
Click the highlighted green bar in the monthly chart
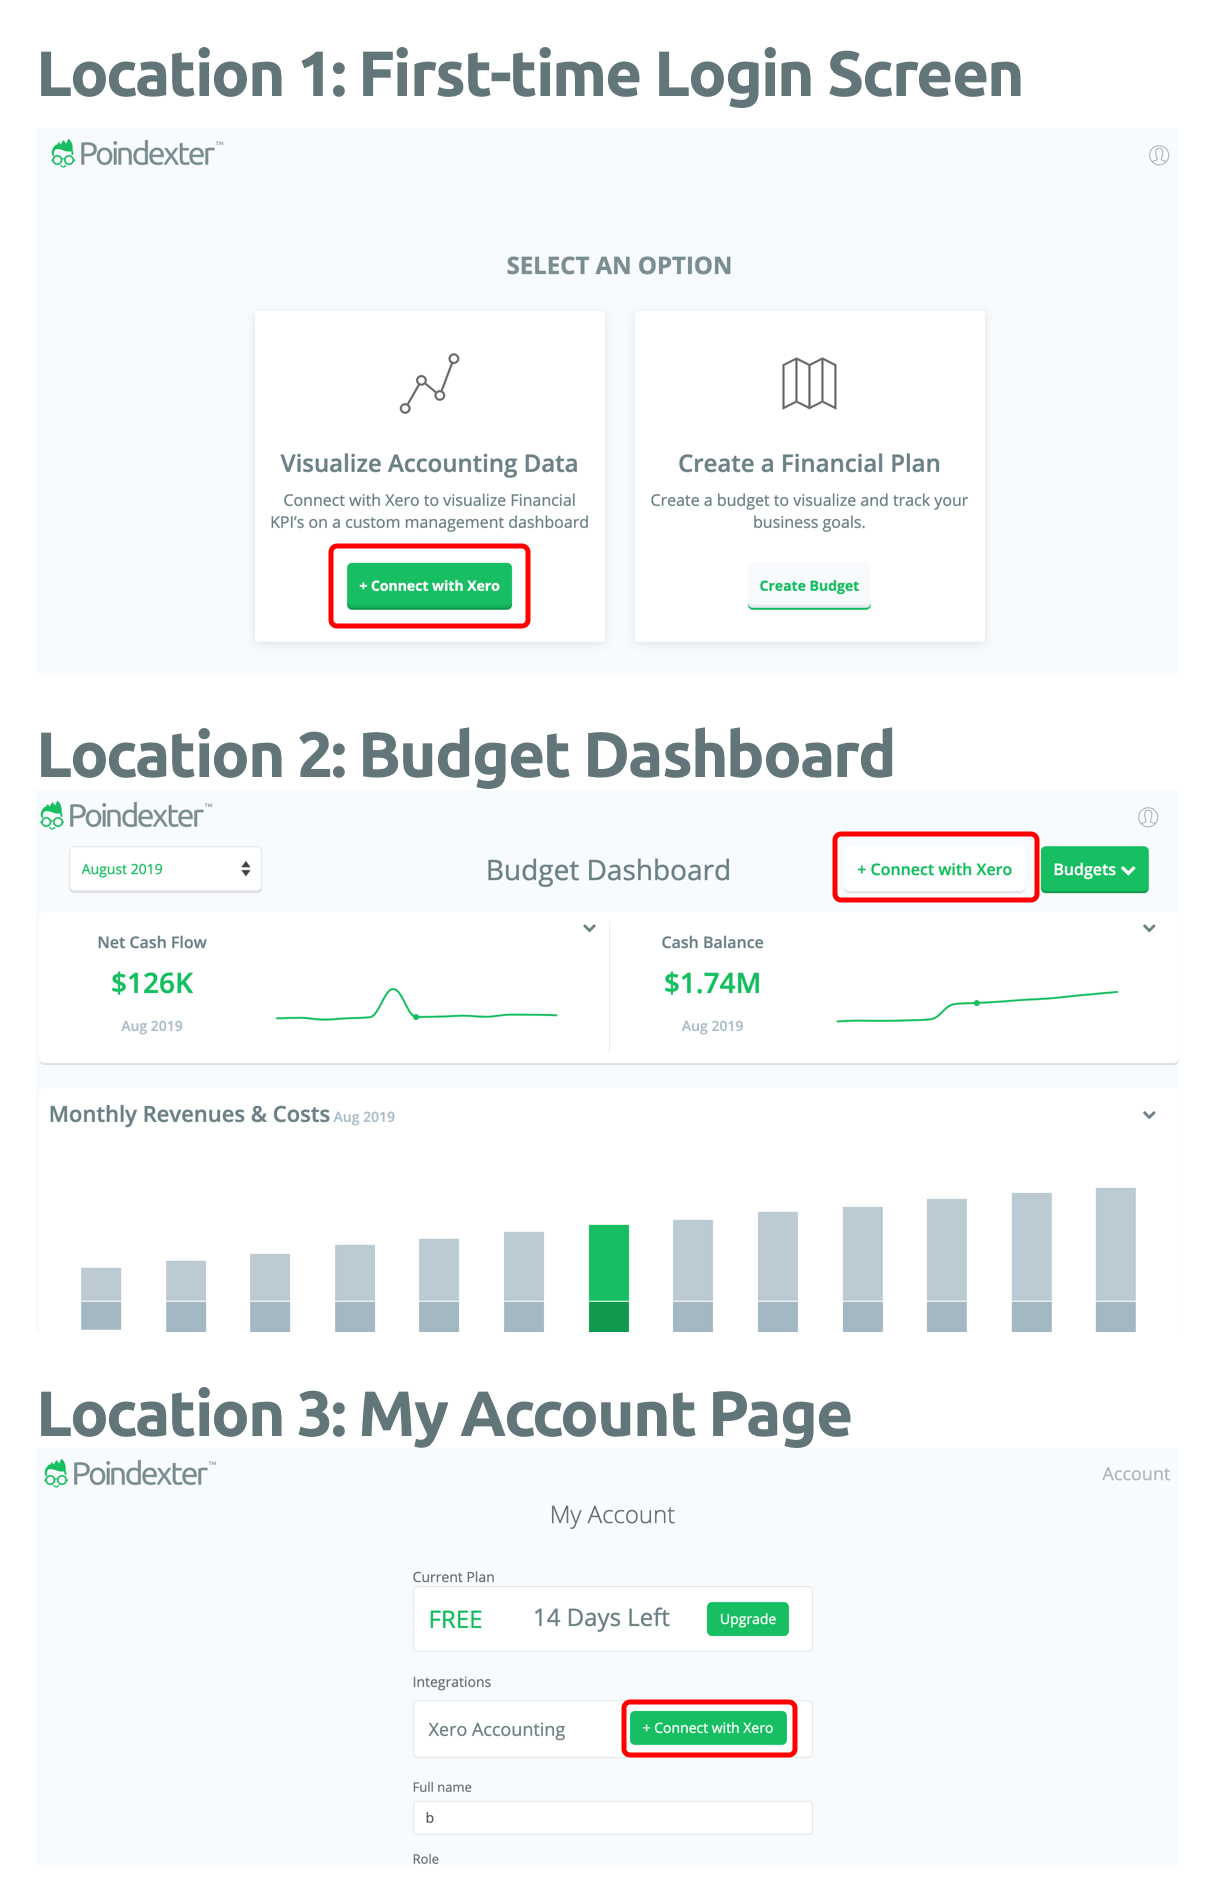[x=609, y=1278]
